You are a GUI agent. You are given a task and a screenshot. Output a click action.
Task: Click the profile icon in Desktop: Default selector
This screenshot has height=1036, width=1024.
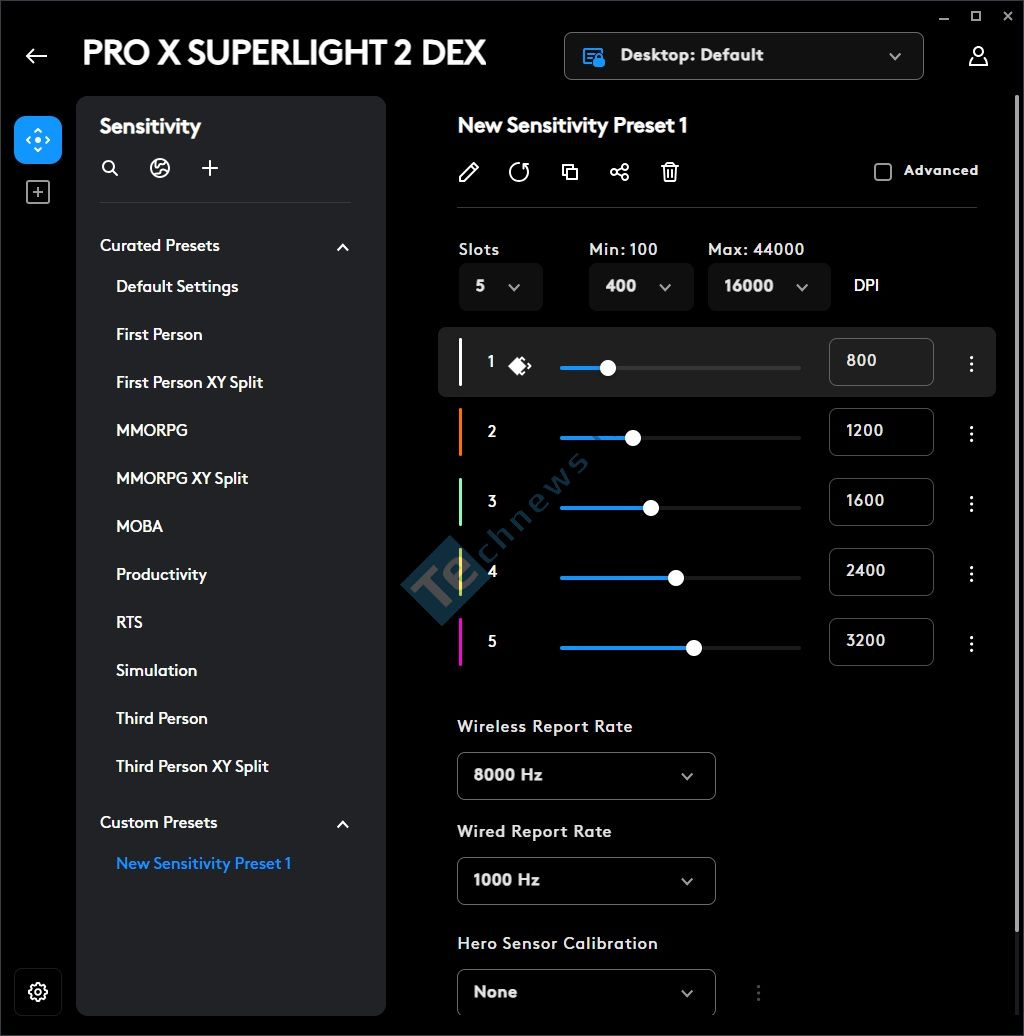pos(593,57)
